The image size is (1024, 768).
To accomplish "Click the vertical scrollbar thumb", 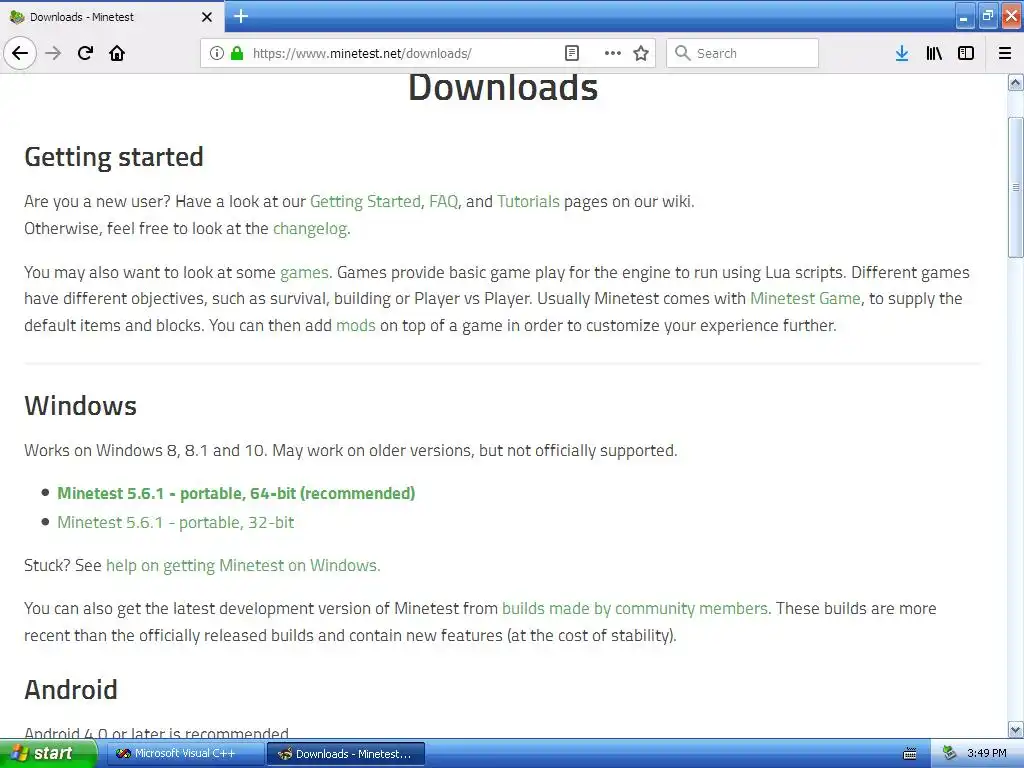I will pos(1016,187).
